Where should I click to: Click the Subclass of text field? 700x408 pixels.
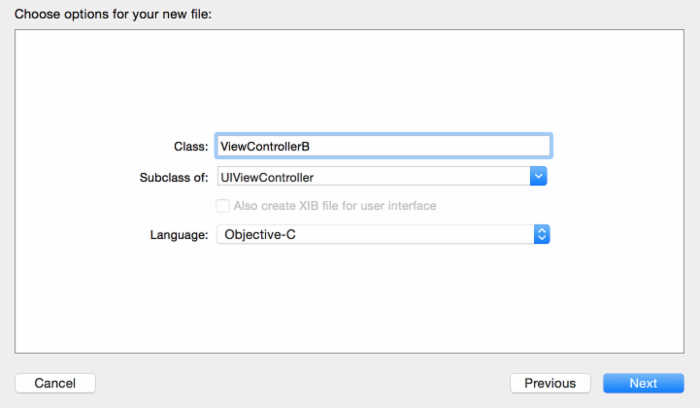point(372,177)
